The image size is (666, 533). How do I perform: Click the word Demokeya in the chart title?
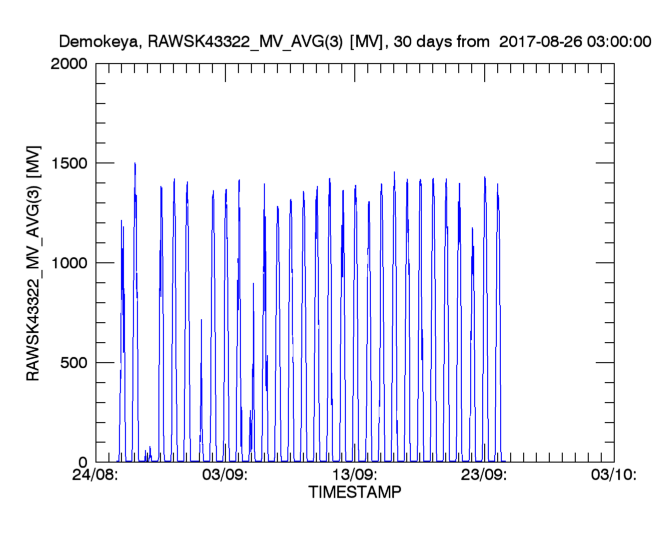coord(95,43)
